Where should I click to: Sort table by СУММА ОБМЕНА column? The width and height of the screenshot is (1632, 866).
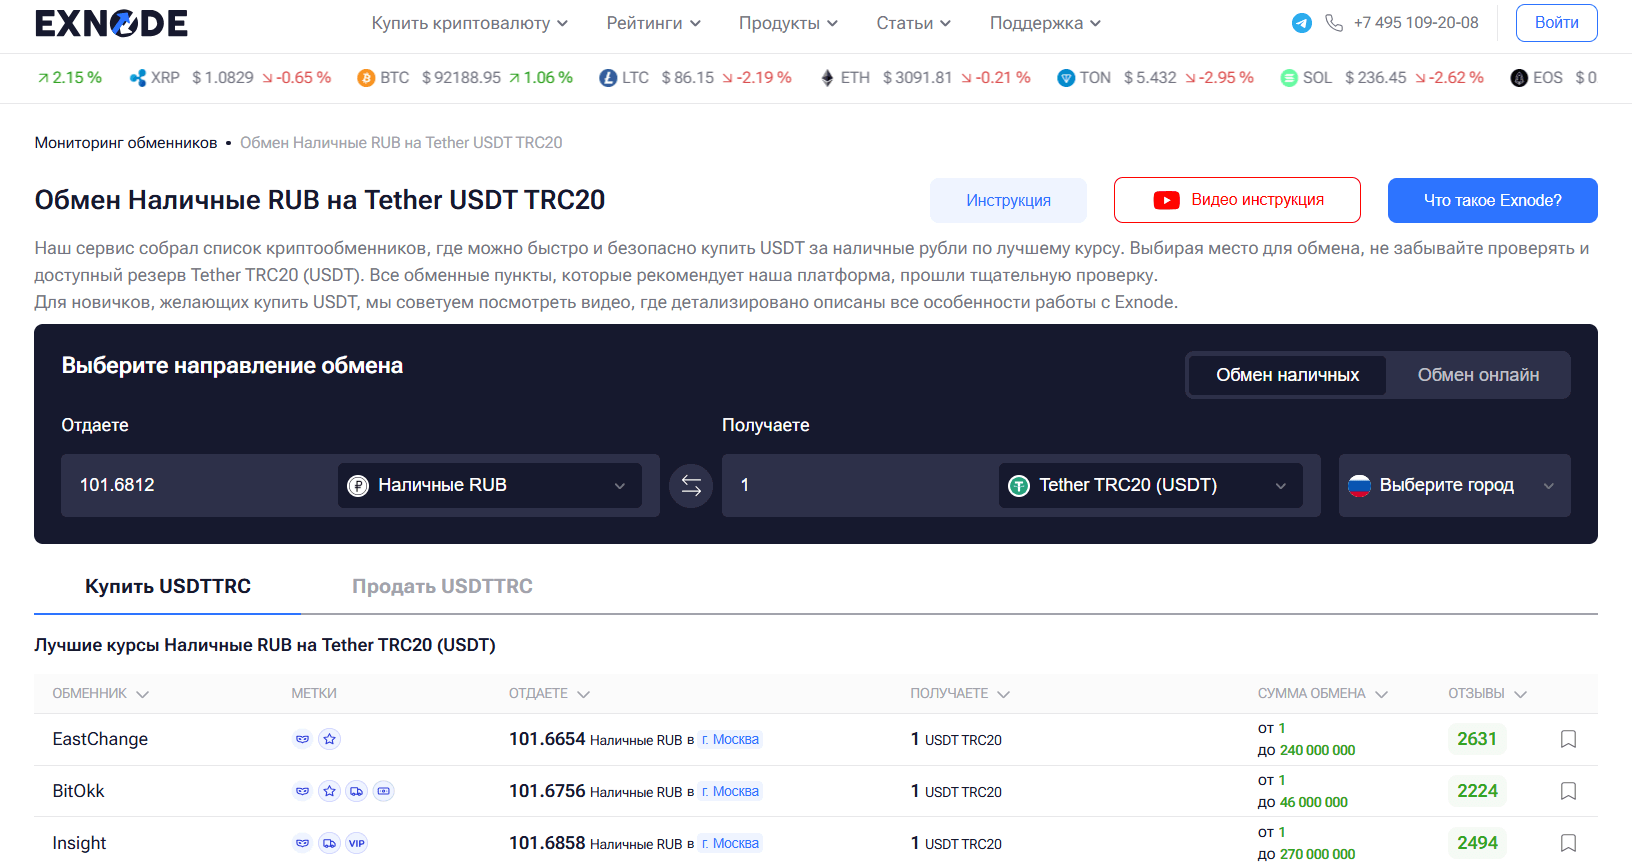[1322, 693]
